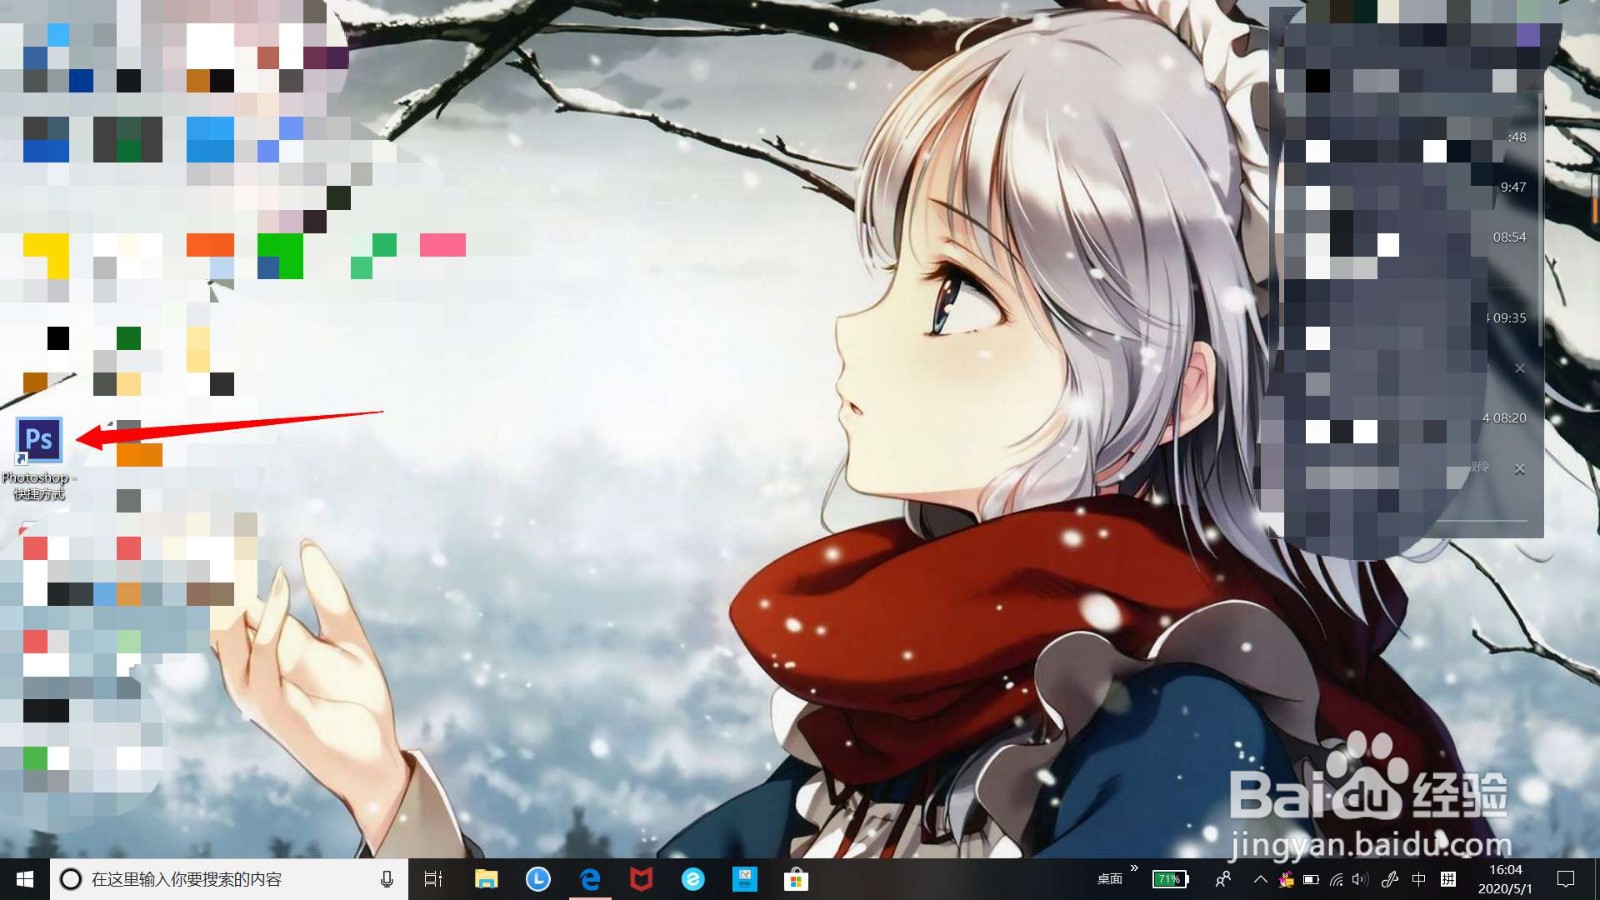This screenshot has height=900, width=1600.
Task: Toggle the 中 input language indicator
Action: click(x=1419, y=879)
